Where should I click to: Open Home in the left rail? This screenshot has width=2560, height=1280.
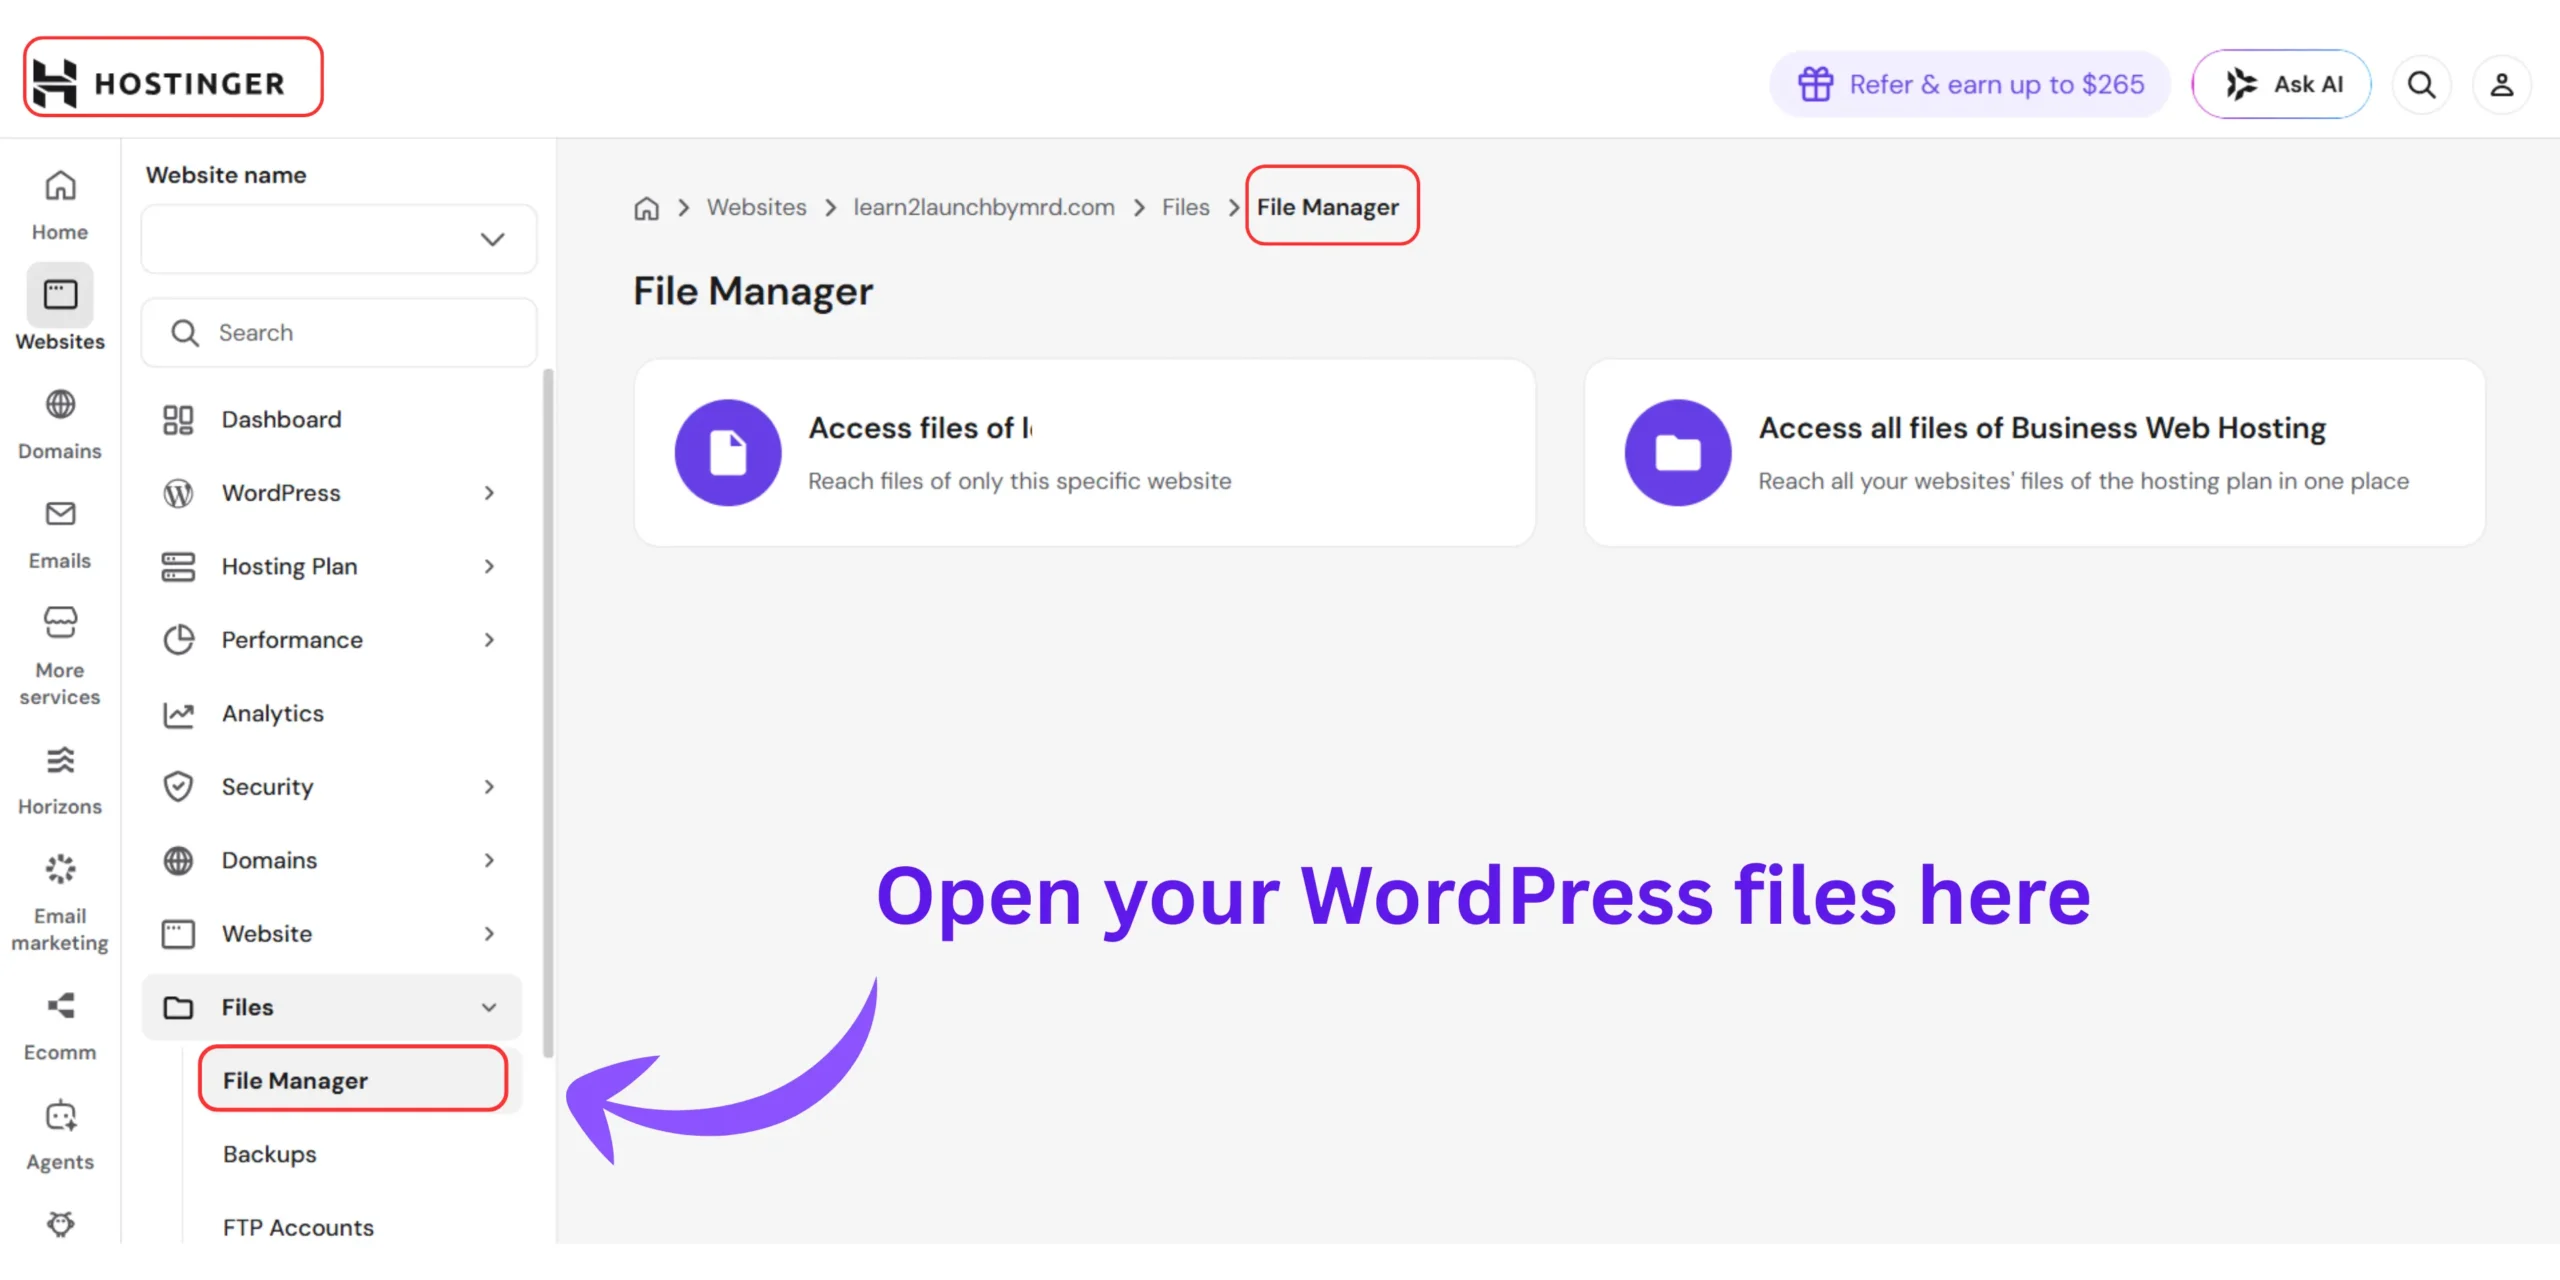[60, 205]
